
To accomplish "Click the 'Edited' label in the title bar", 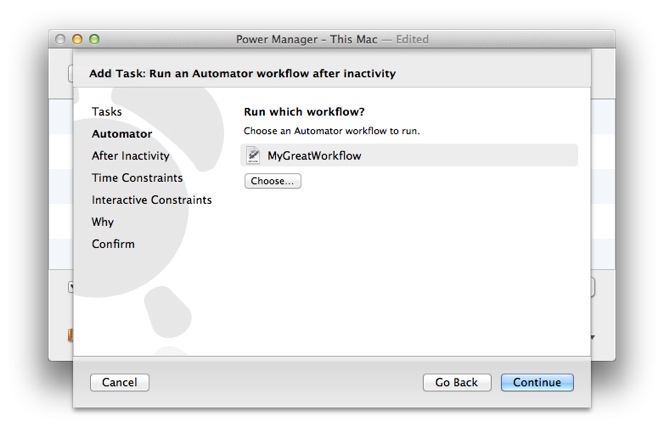I will pos(412,39).
